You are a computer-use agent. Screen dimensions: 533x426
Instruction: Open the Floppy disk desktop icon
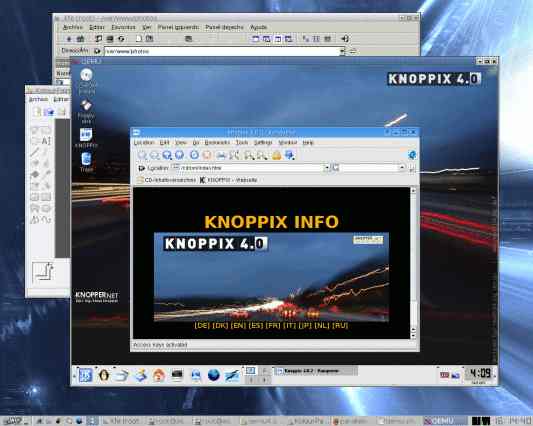point(86,111)
